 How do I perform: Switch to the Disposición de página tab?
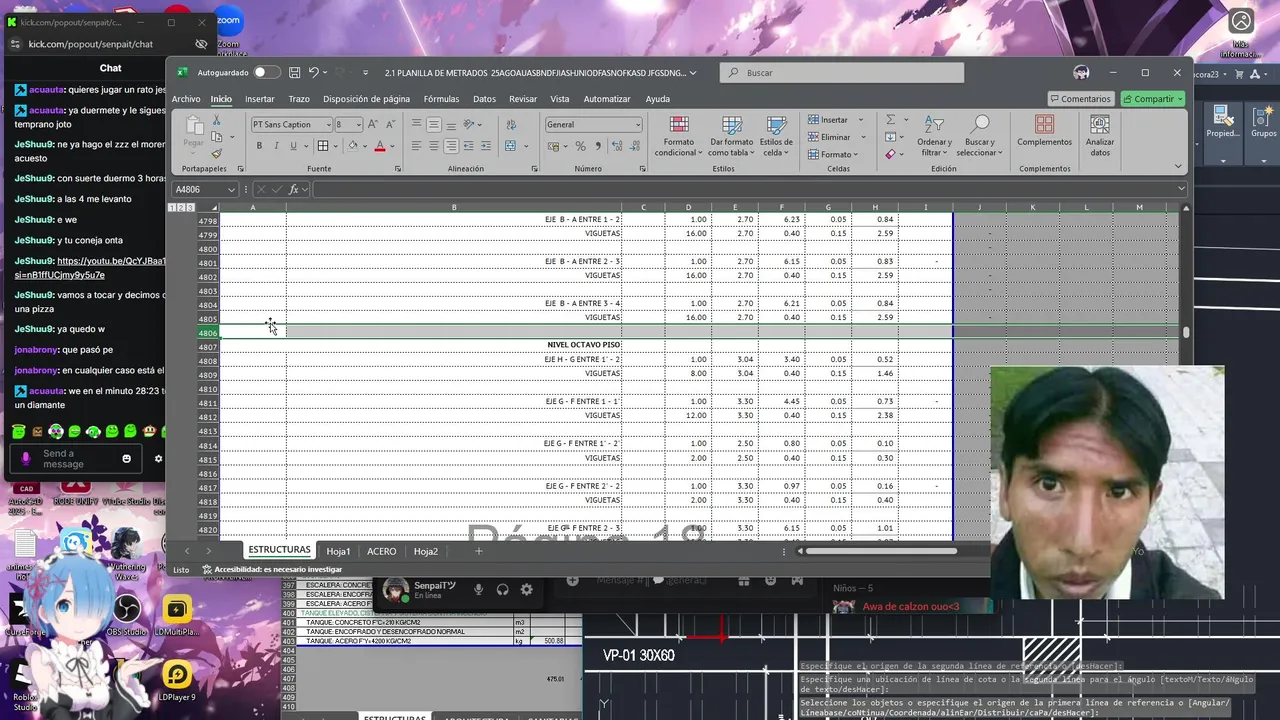point(366,99)
